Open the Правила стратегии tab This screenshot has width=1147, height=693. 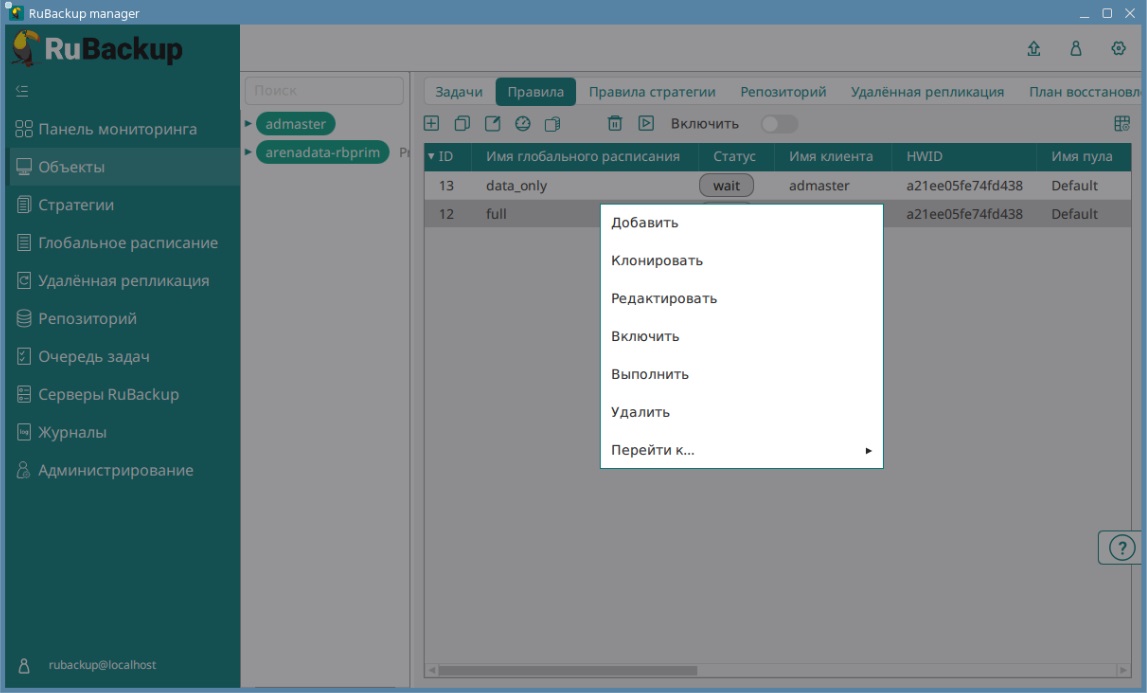coord(652,92)
